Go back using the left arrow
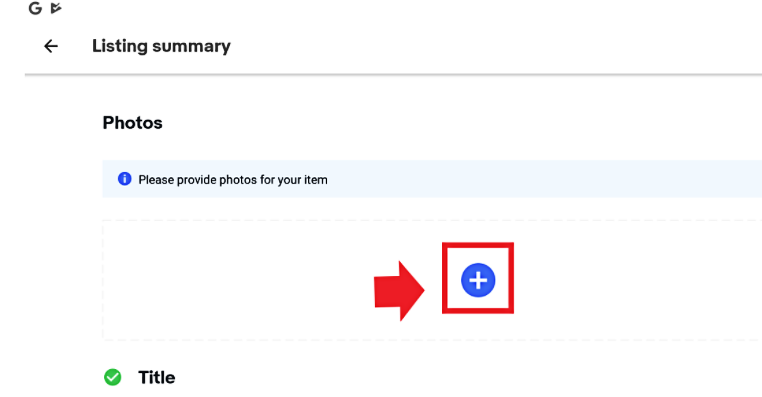Viewport: 762px width, 397px height. [x=51, y=46]
